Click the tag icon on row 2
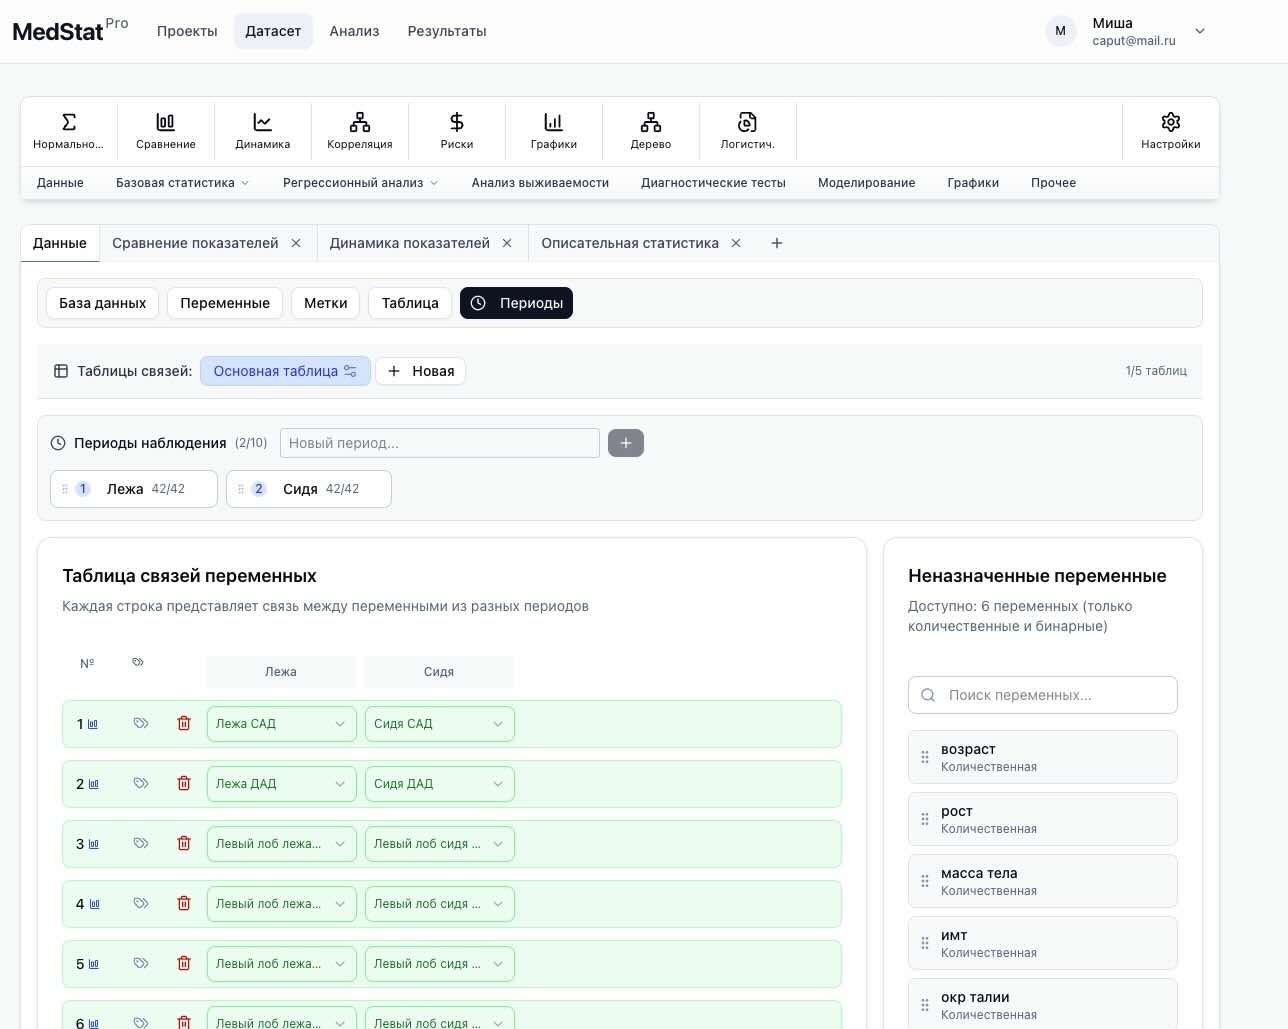This screenshot has height=1029, width=1288. pos(141,783)
